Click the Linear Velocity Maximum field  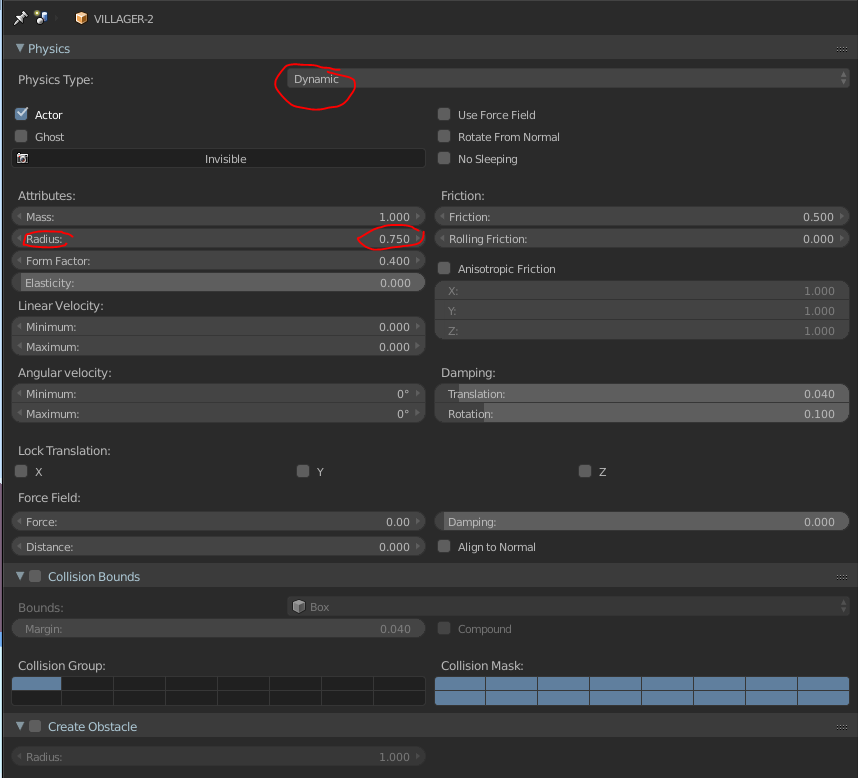pyautogui.click(x=218, y=347)
